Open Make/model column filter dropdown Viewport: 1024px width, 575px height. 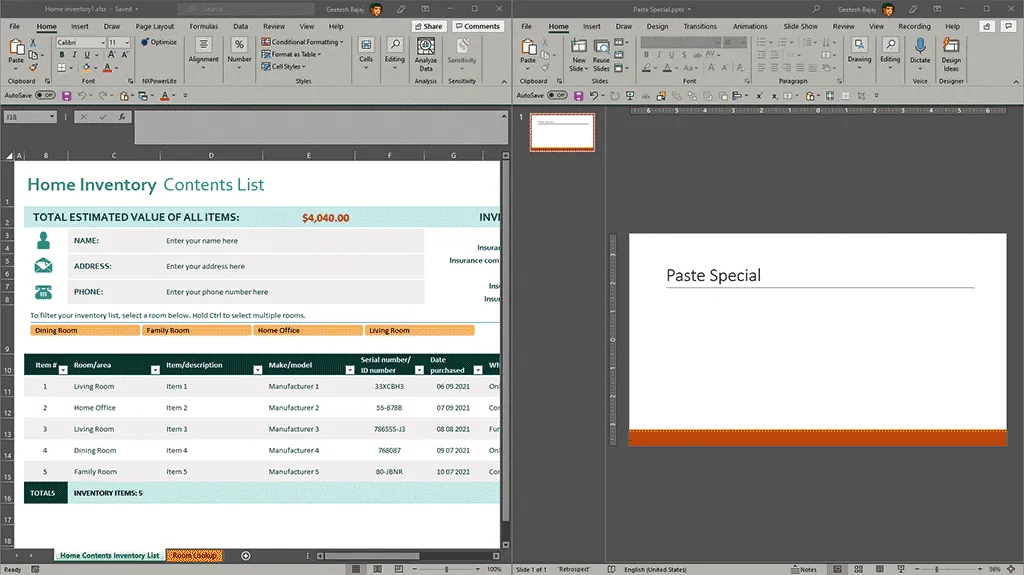[350, 370]
